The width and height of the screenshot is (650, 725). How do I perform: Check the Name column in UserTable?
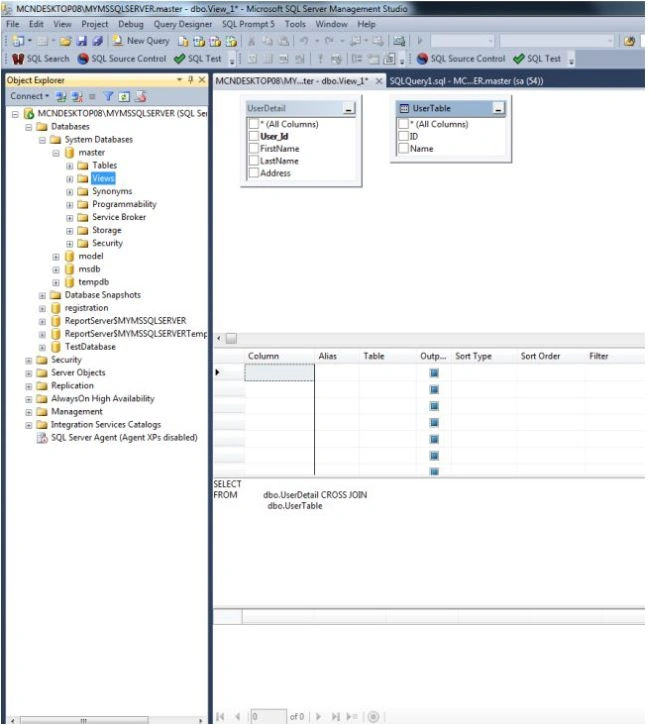coord(403,148)
